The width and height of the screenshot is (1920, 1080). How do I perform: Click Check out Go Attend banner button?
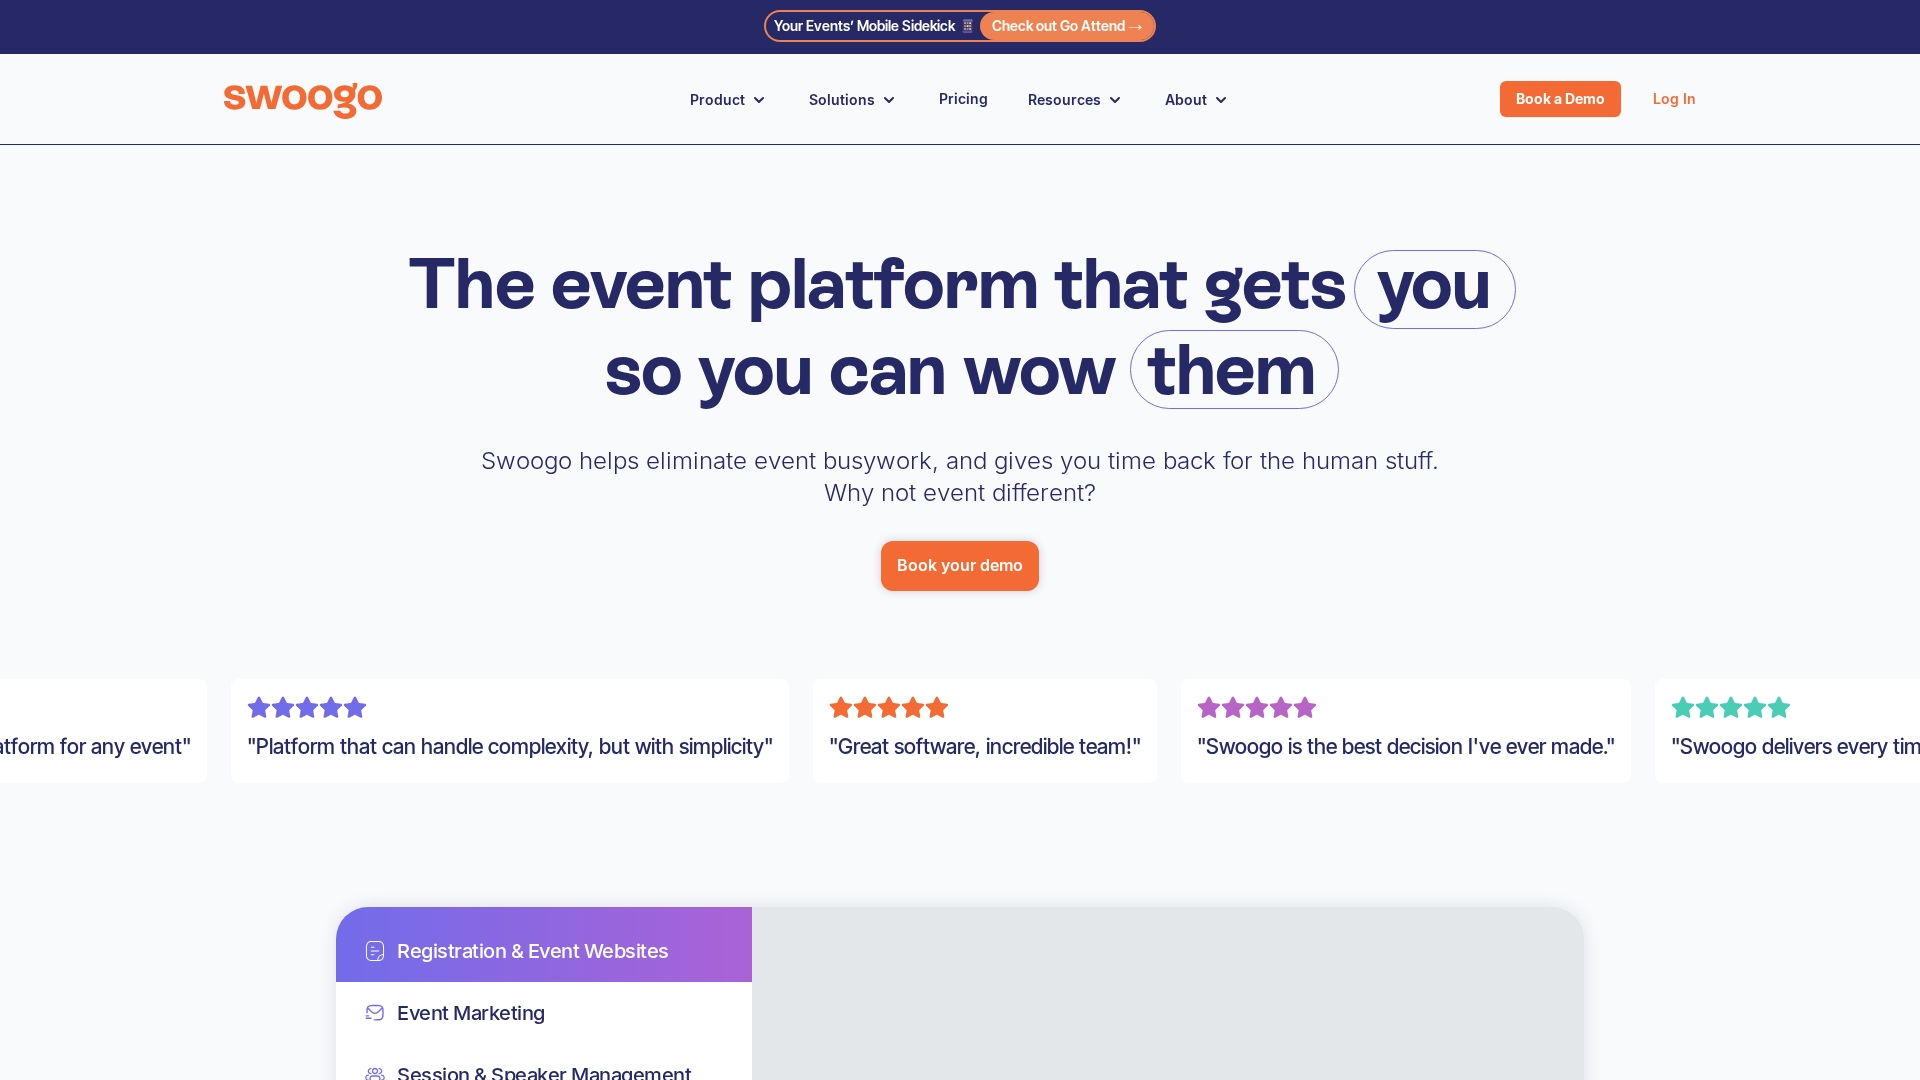pyautogui.click(x=1066, y=26)
